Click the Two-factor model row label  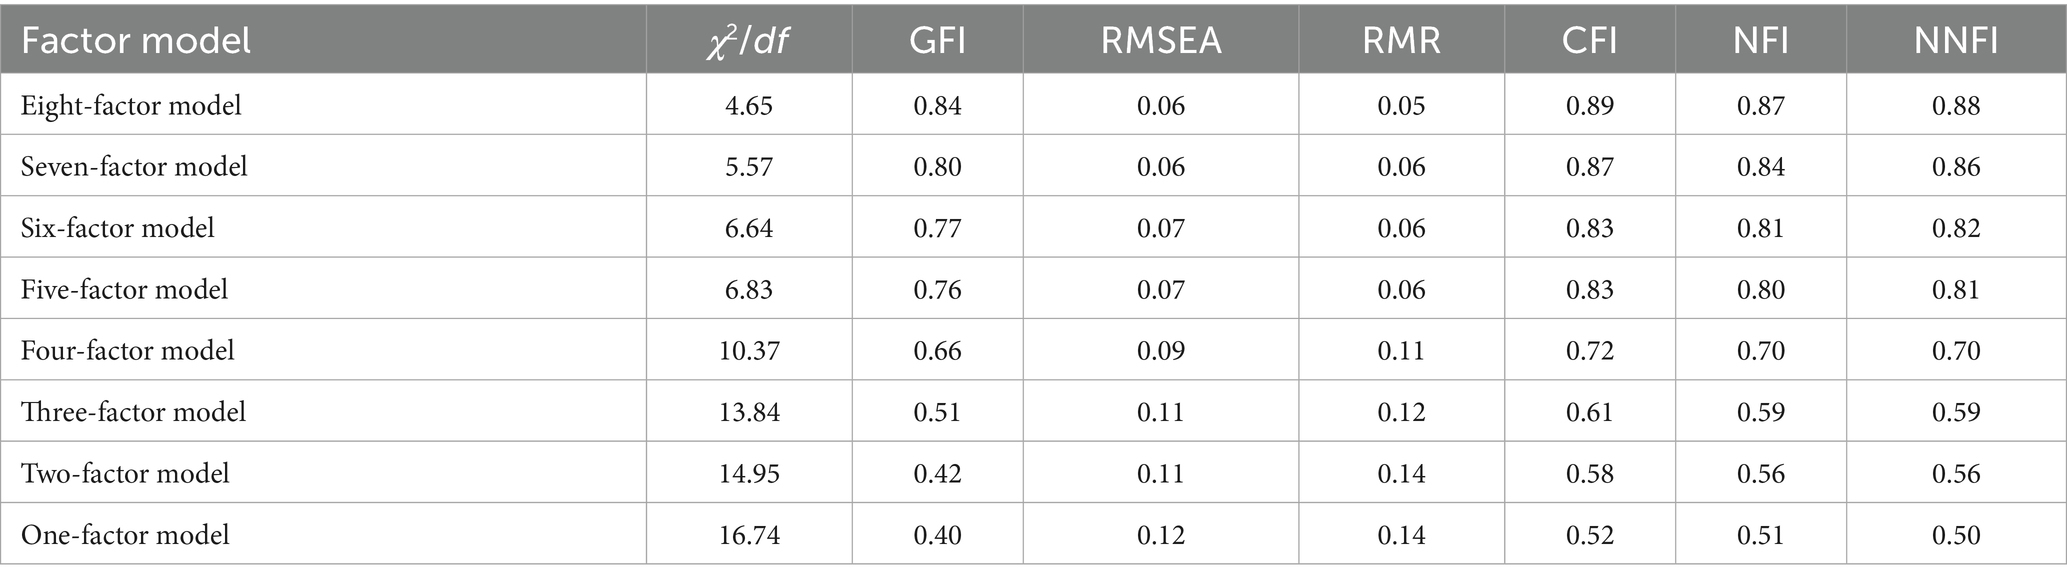pyautogui.click(x=125, y=473)
